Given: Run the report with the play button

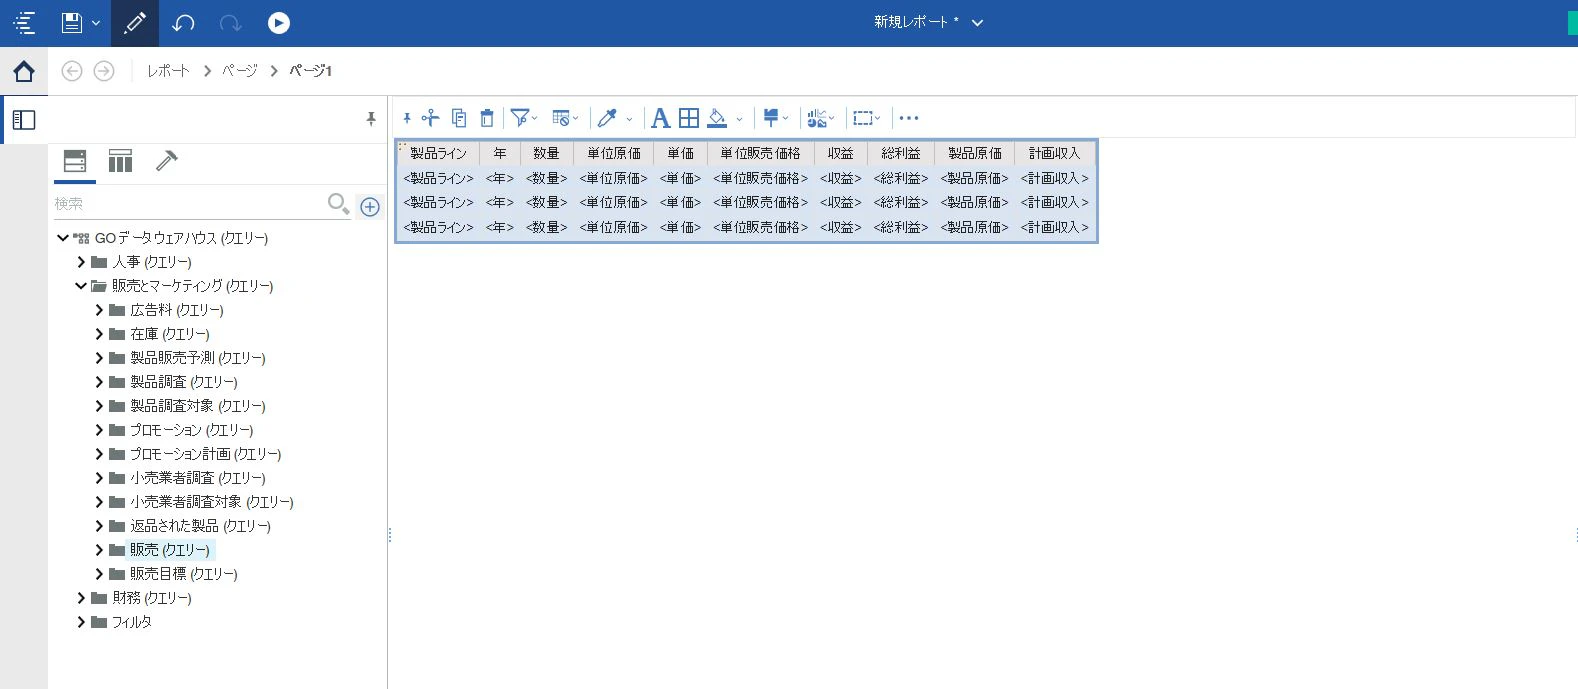Looking at the screenshot, I should tap(279, 23).
